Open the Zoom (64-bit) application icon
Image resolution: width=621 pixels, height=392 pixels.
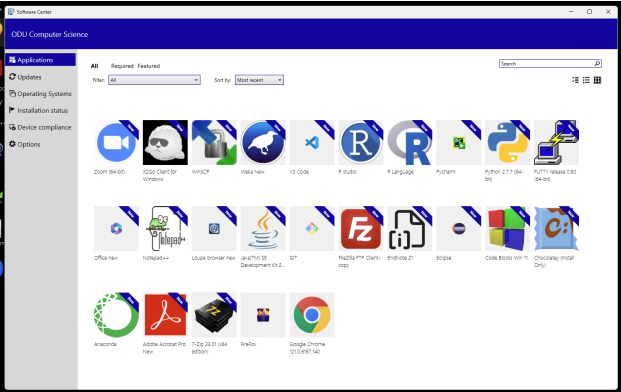click(x=116, y=143)
